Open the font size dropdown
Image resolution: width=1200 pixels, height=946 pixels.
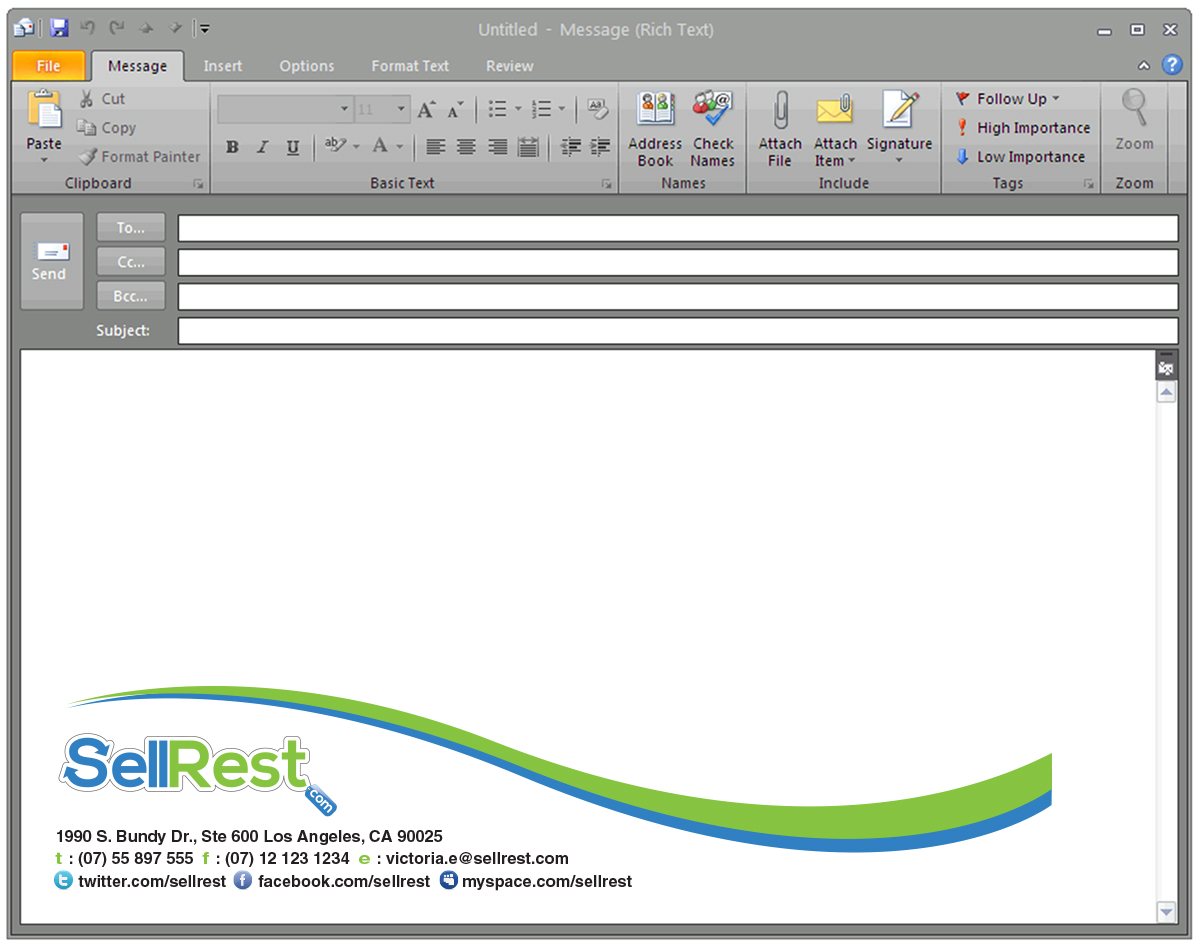click(401, 109)
